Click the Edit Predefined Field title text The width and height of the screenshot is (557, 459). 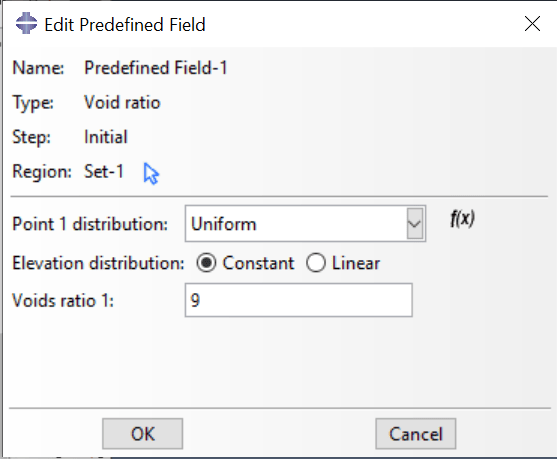[x=125, y=25]
